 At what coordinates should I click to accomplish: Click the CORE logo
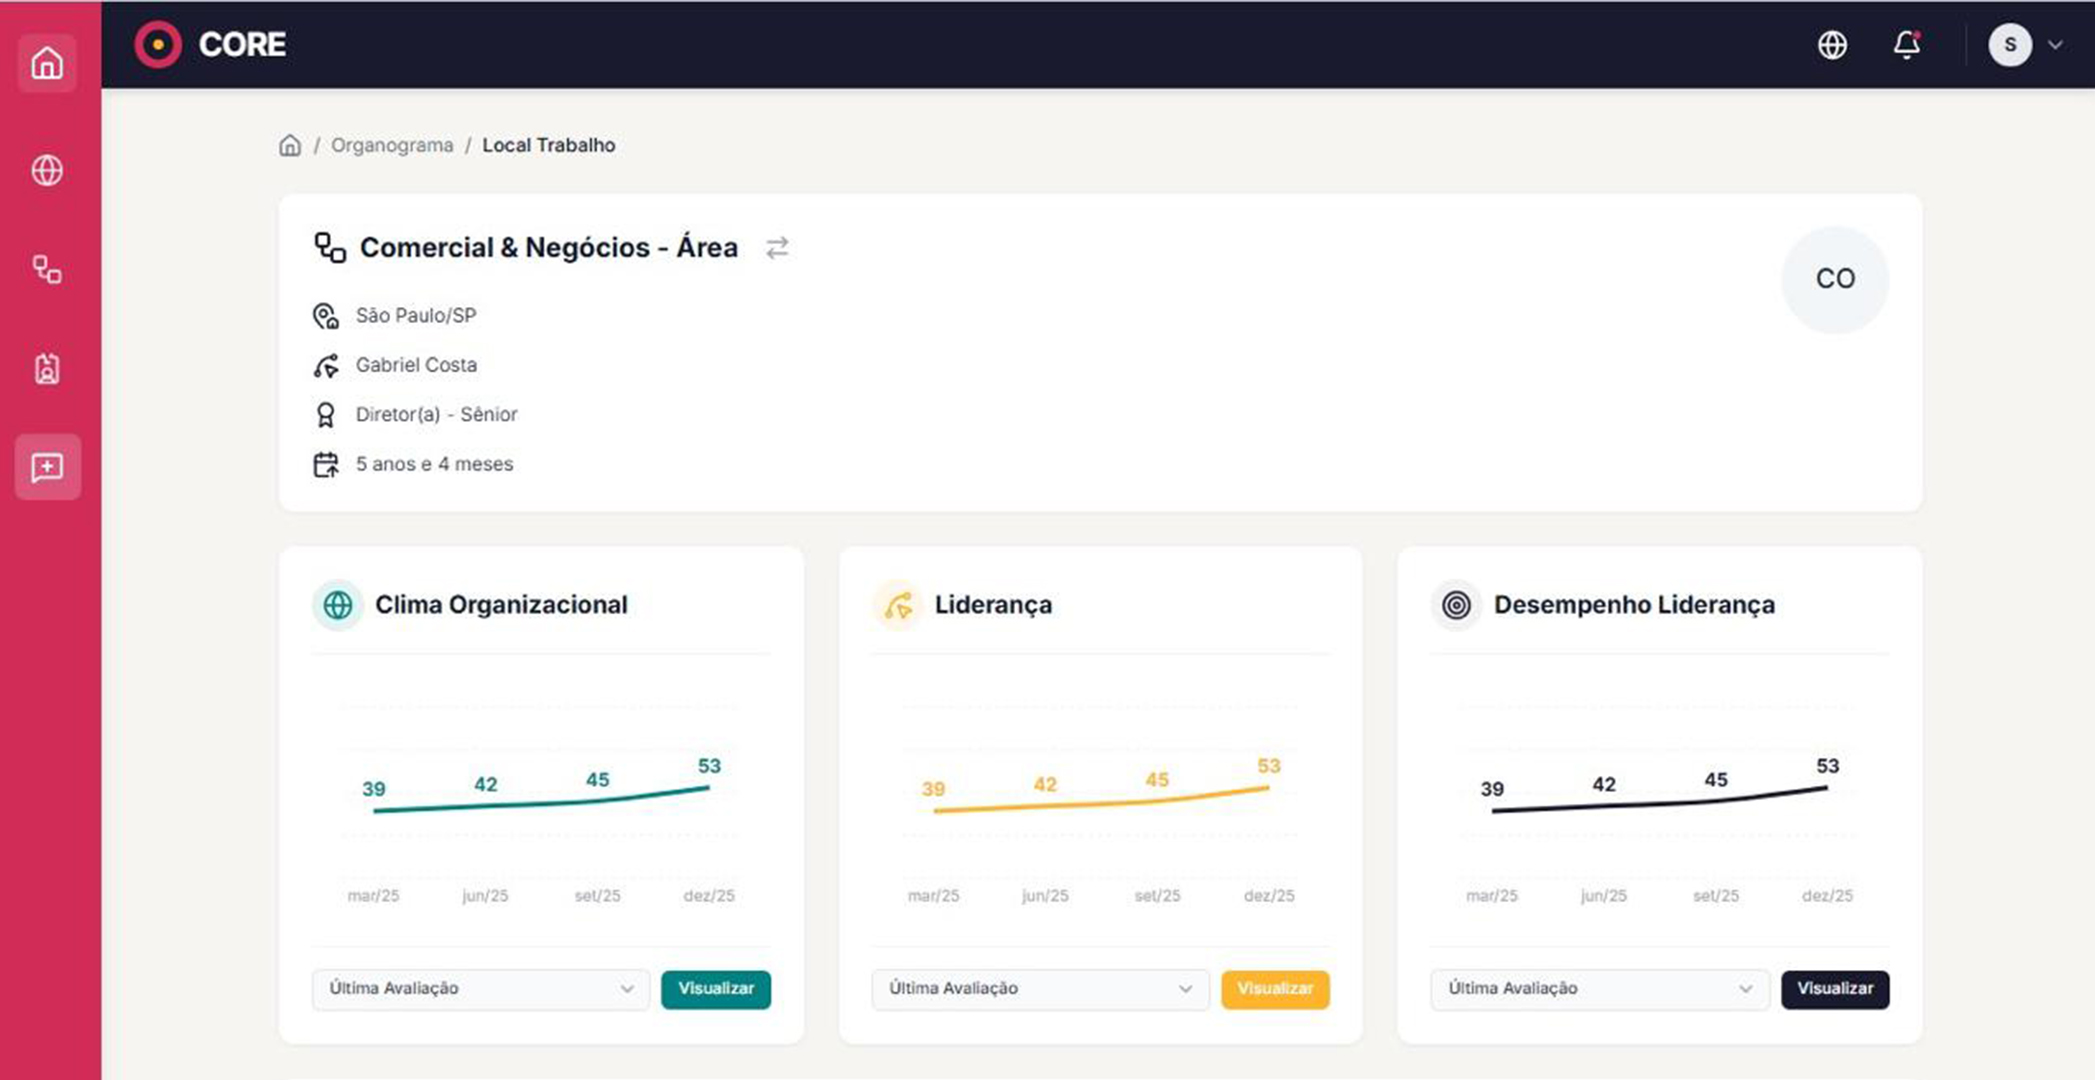(x=211, y=45)
